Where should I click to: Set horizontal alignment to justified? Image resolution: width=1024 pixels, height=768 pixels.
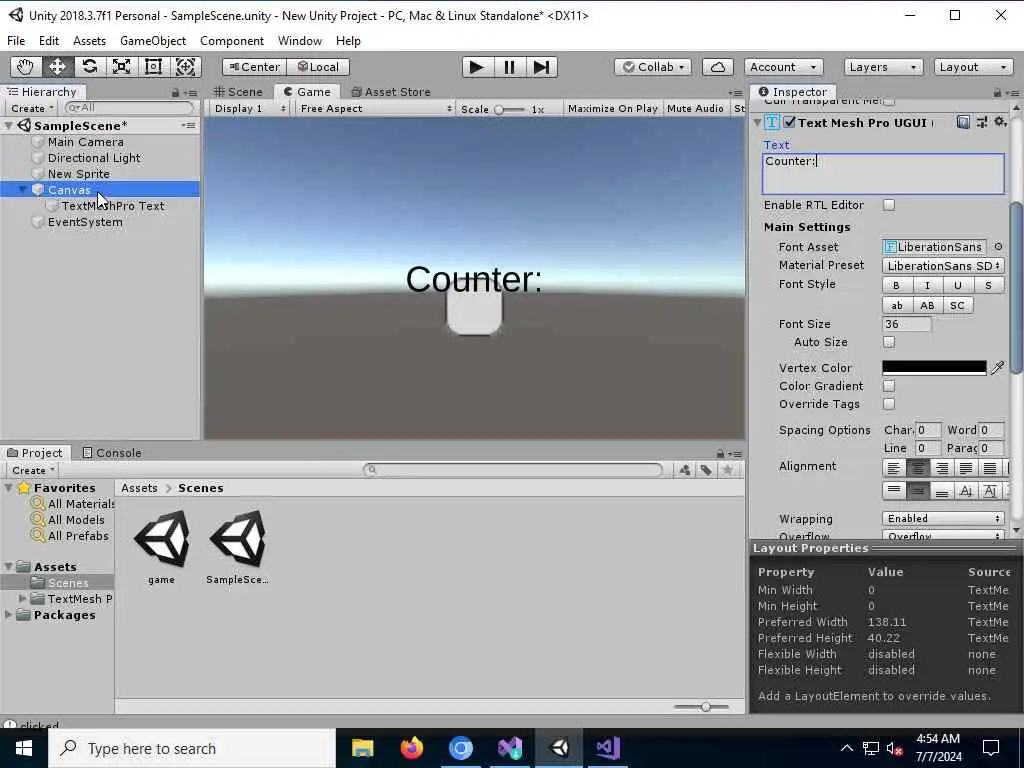pyautogui.click(x=966, y=468)
